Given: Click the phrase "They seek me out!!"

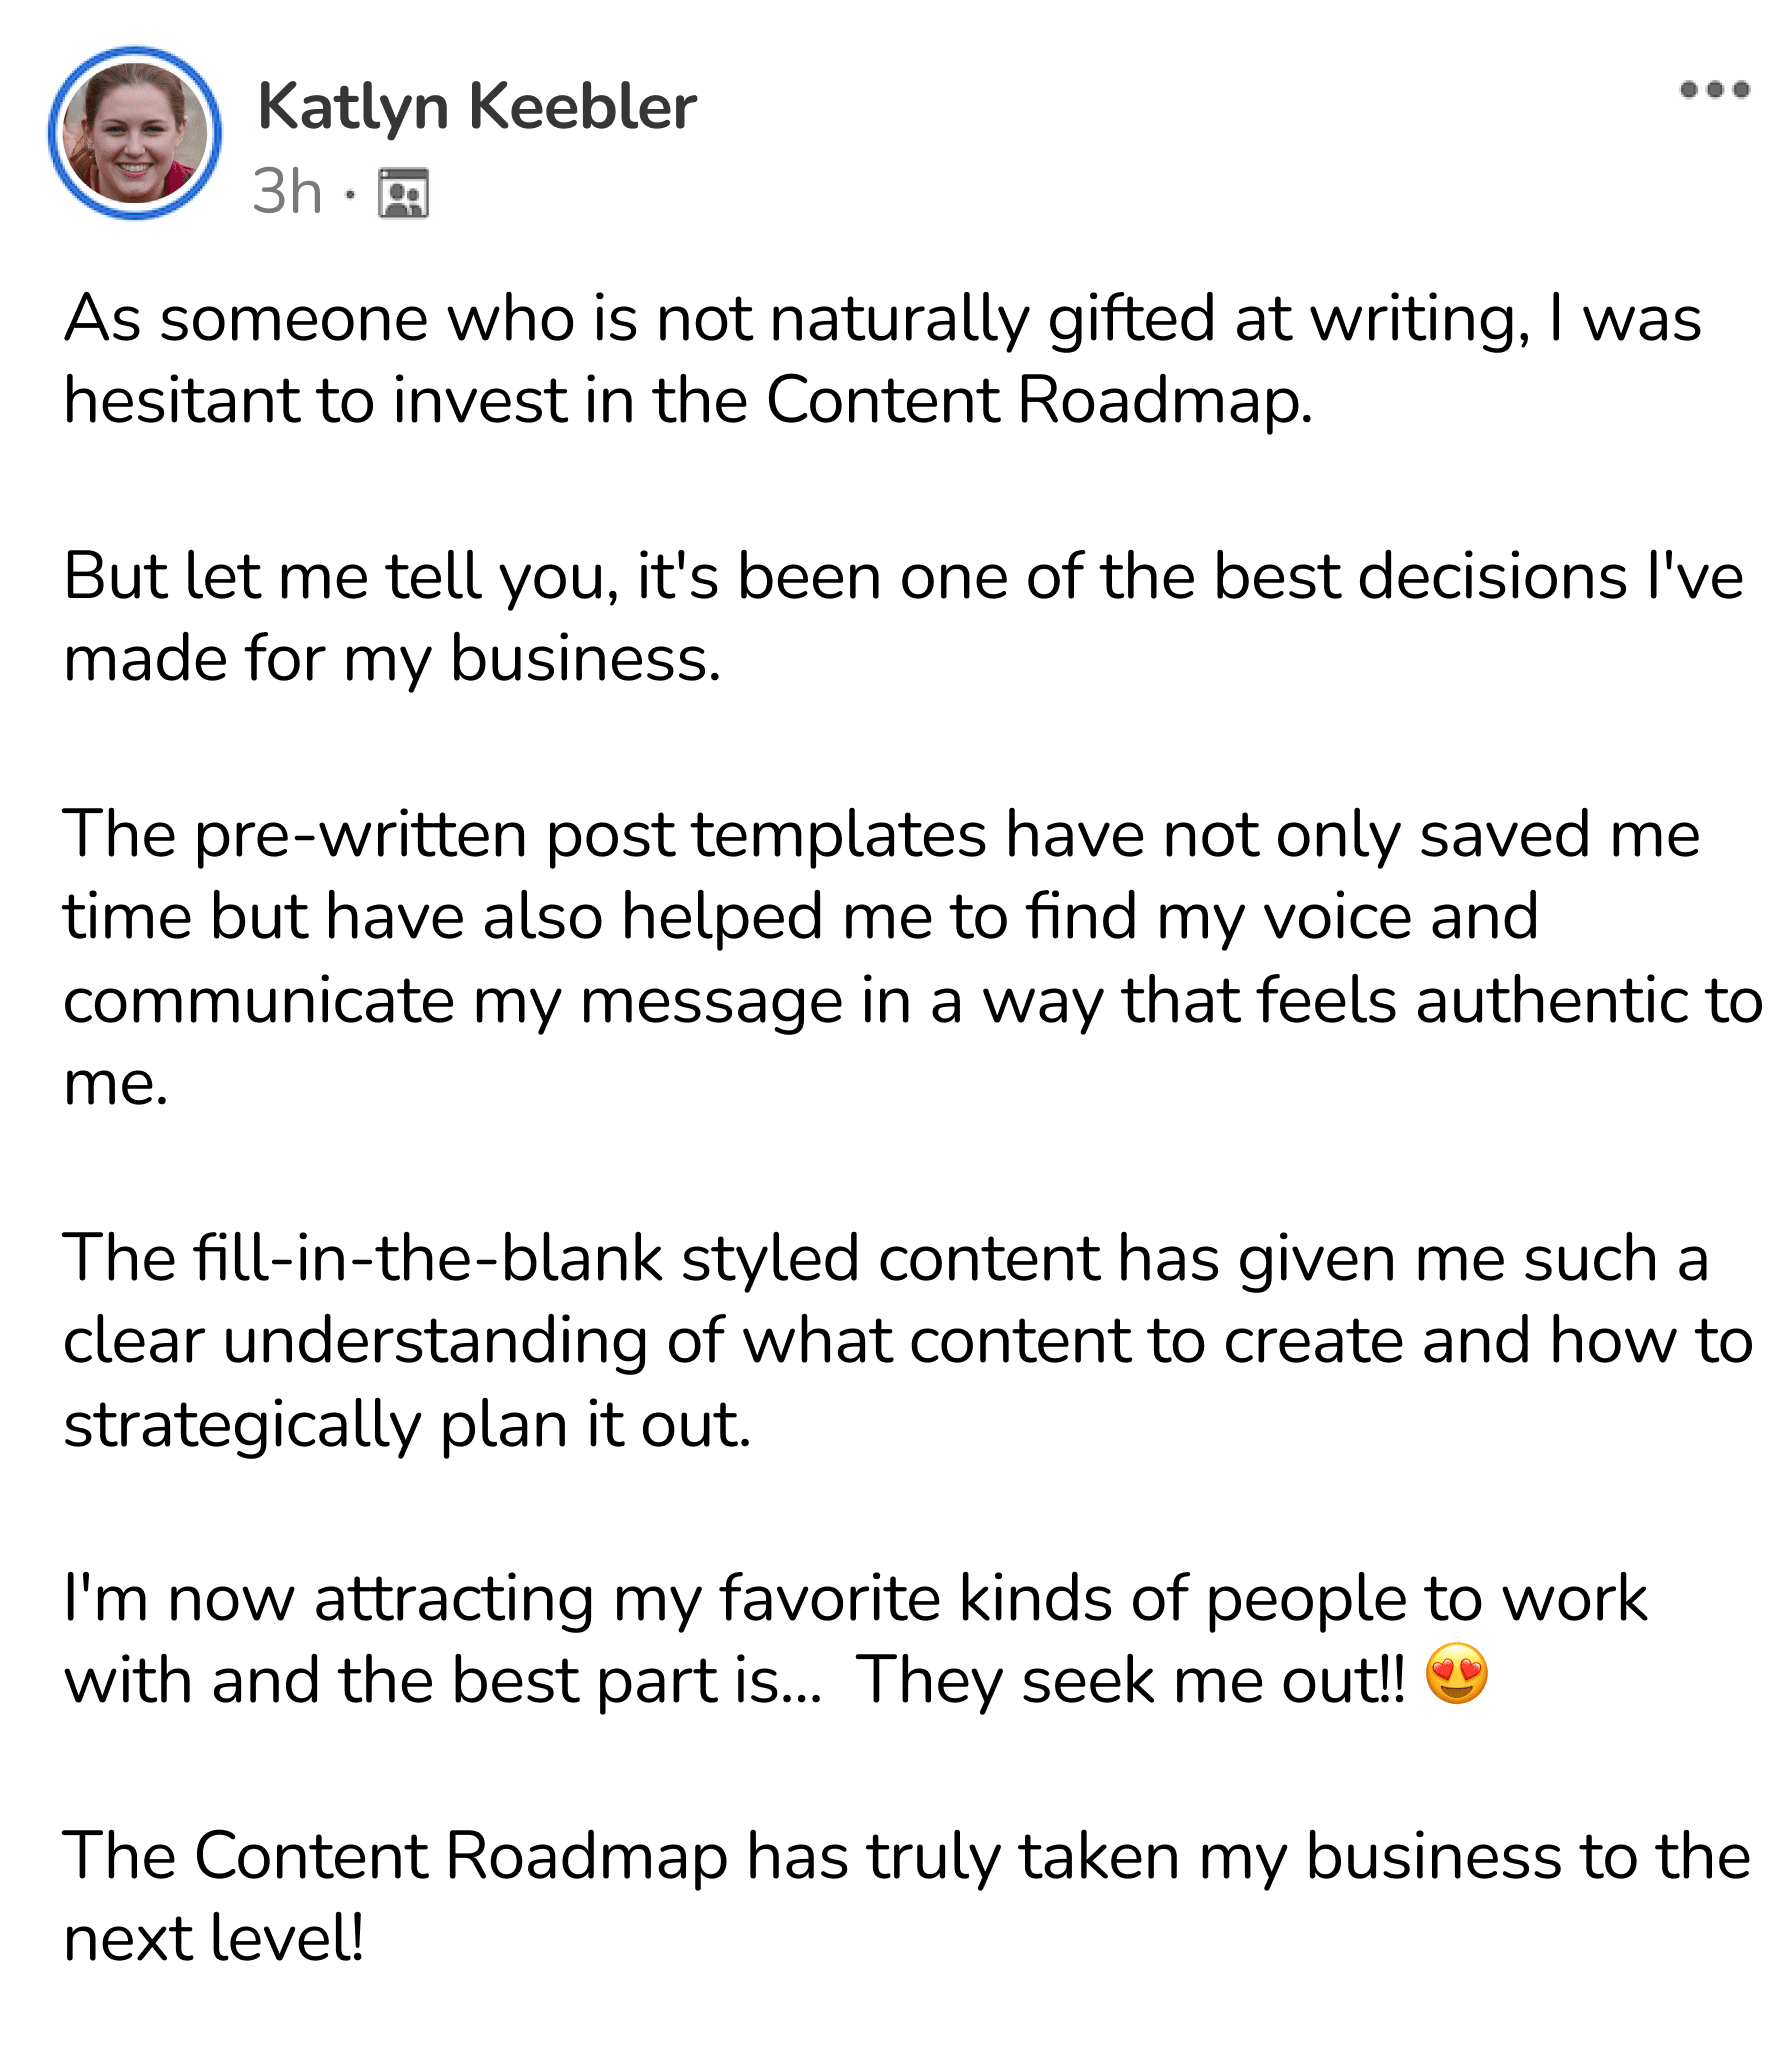Looking at the screenshot, I should (x=1130, y=1680).
